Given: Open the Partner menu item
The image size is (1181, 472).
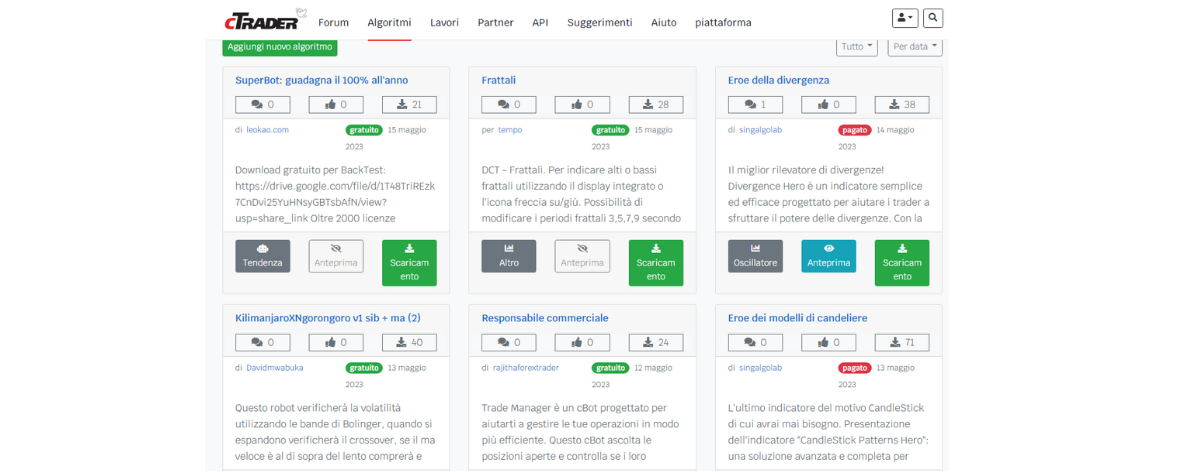Looking at the screenshot, I should coord(496,23).
